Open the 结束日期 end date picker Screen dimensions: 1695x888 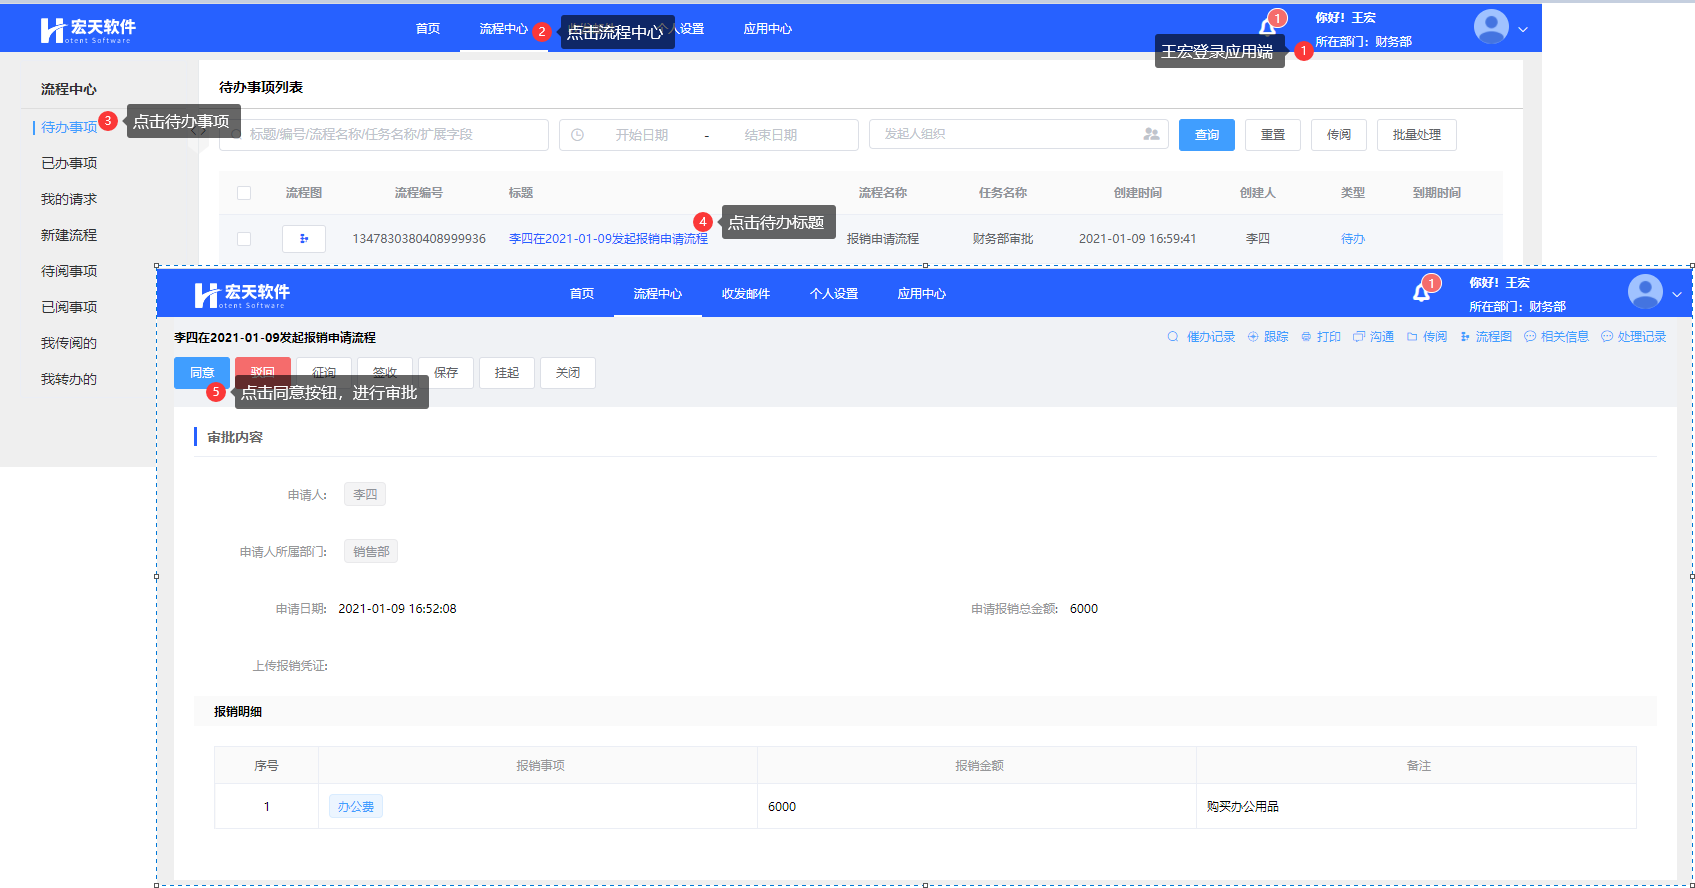[x=770, y=135]
